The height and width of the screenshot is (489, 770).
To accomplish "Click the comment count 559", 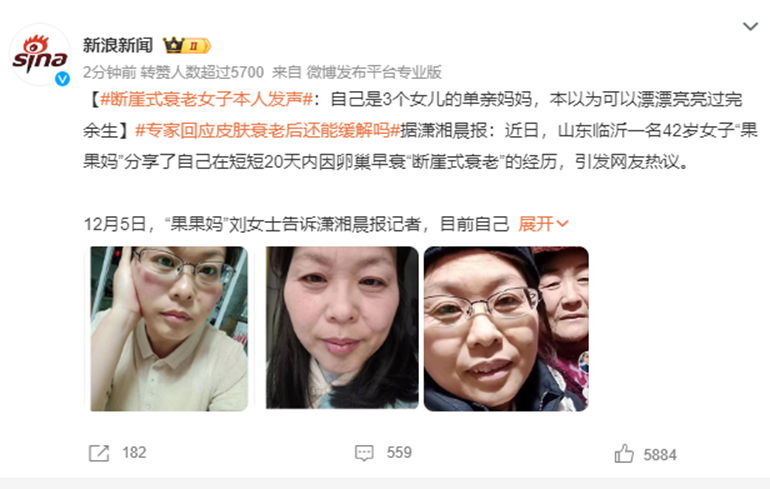I will tap(399, 453).
